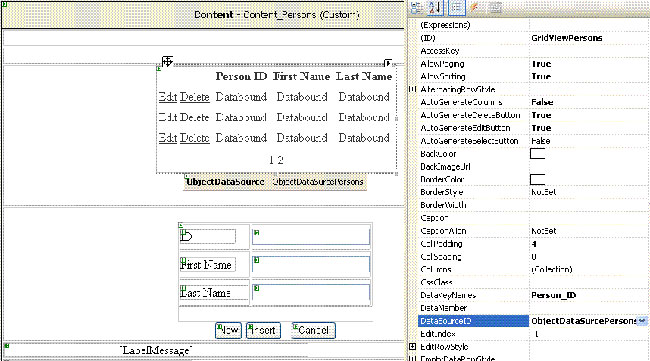The height and width of the screenshot is (361, 650).
Task: Select the ObjectDataSource control
Action: click(275, 182)
